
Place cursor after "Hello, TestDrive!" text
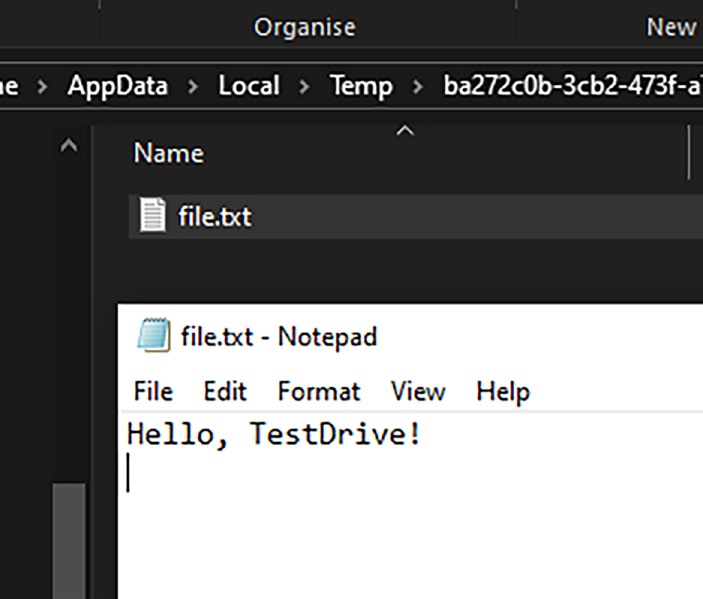424,436
